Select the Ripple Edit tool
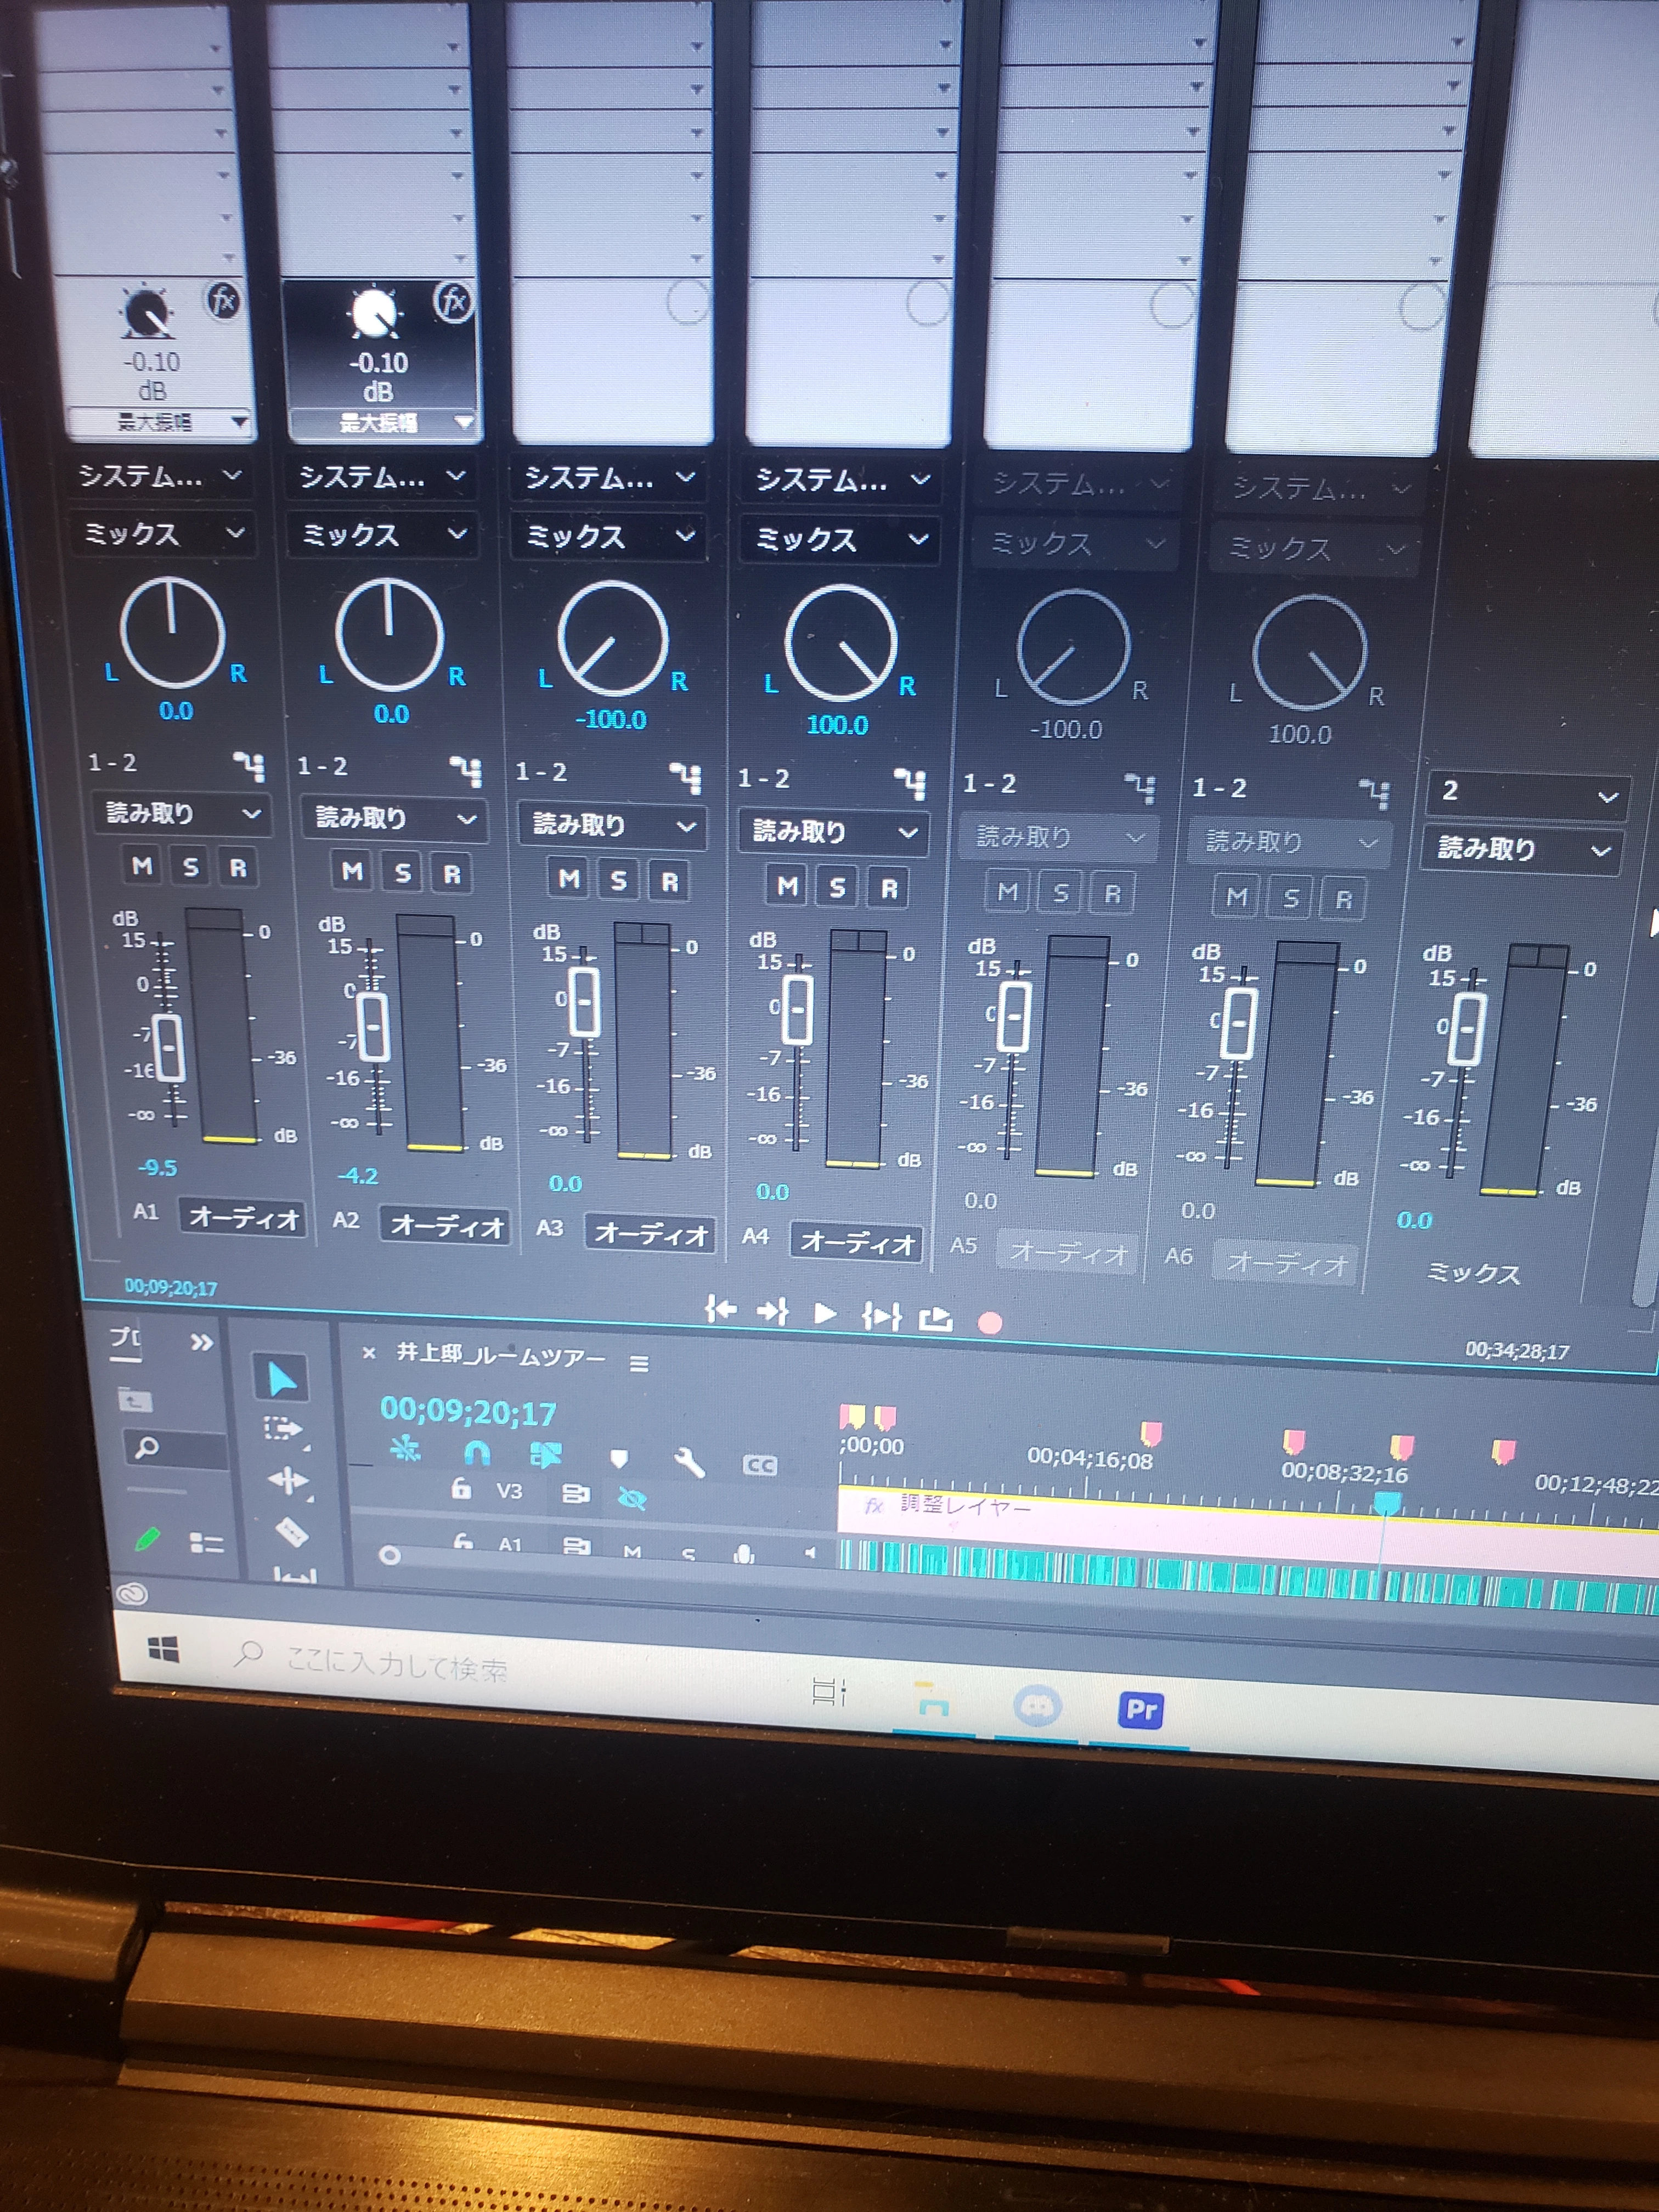This screenshot has width=1659, height=2212. pos(288,1480)
